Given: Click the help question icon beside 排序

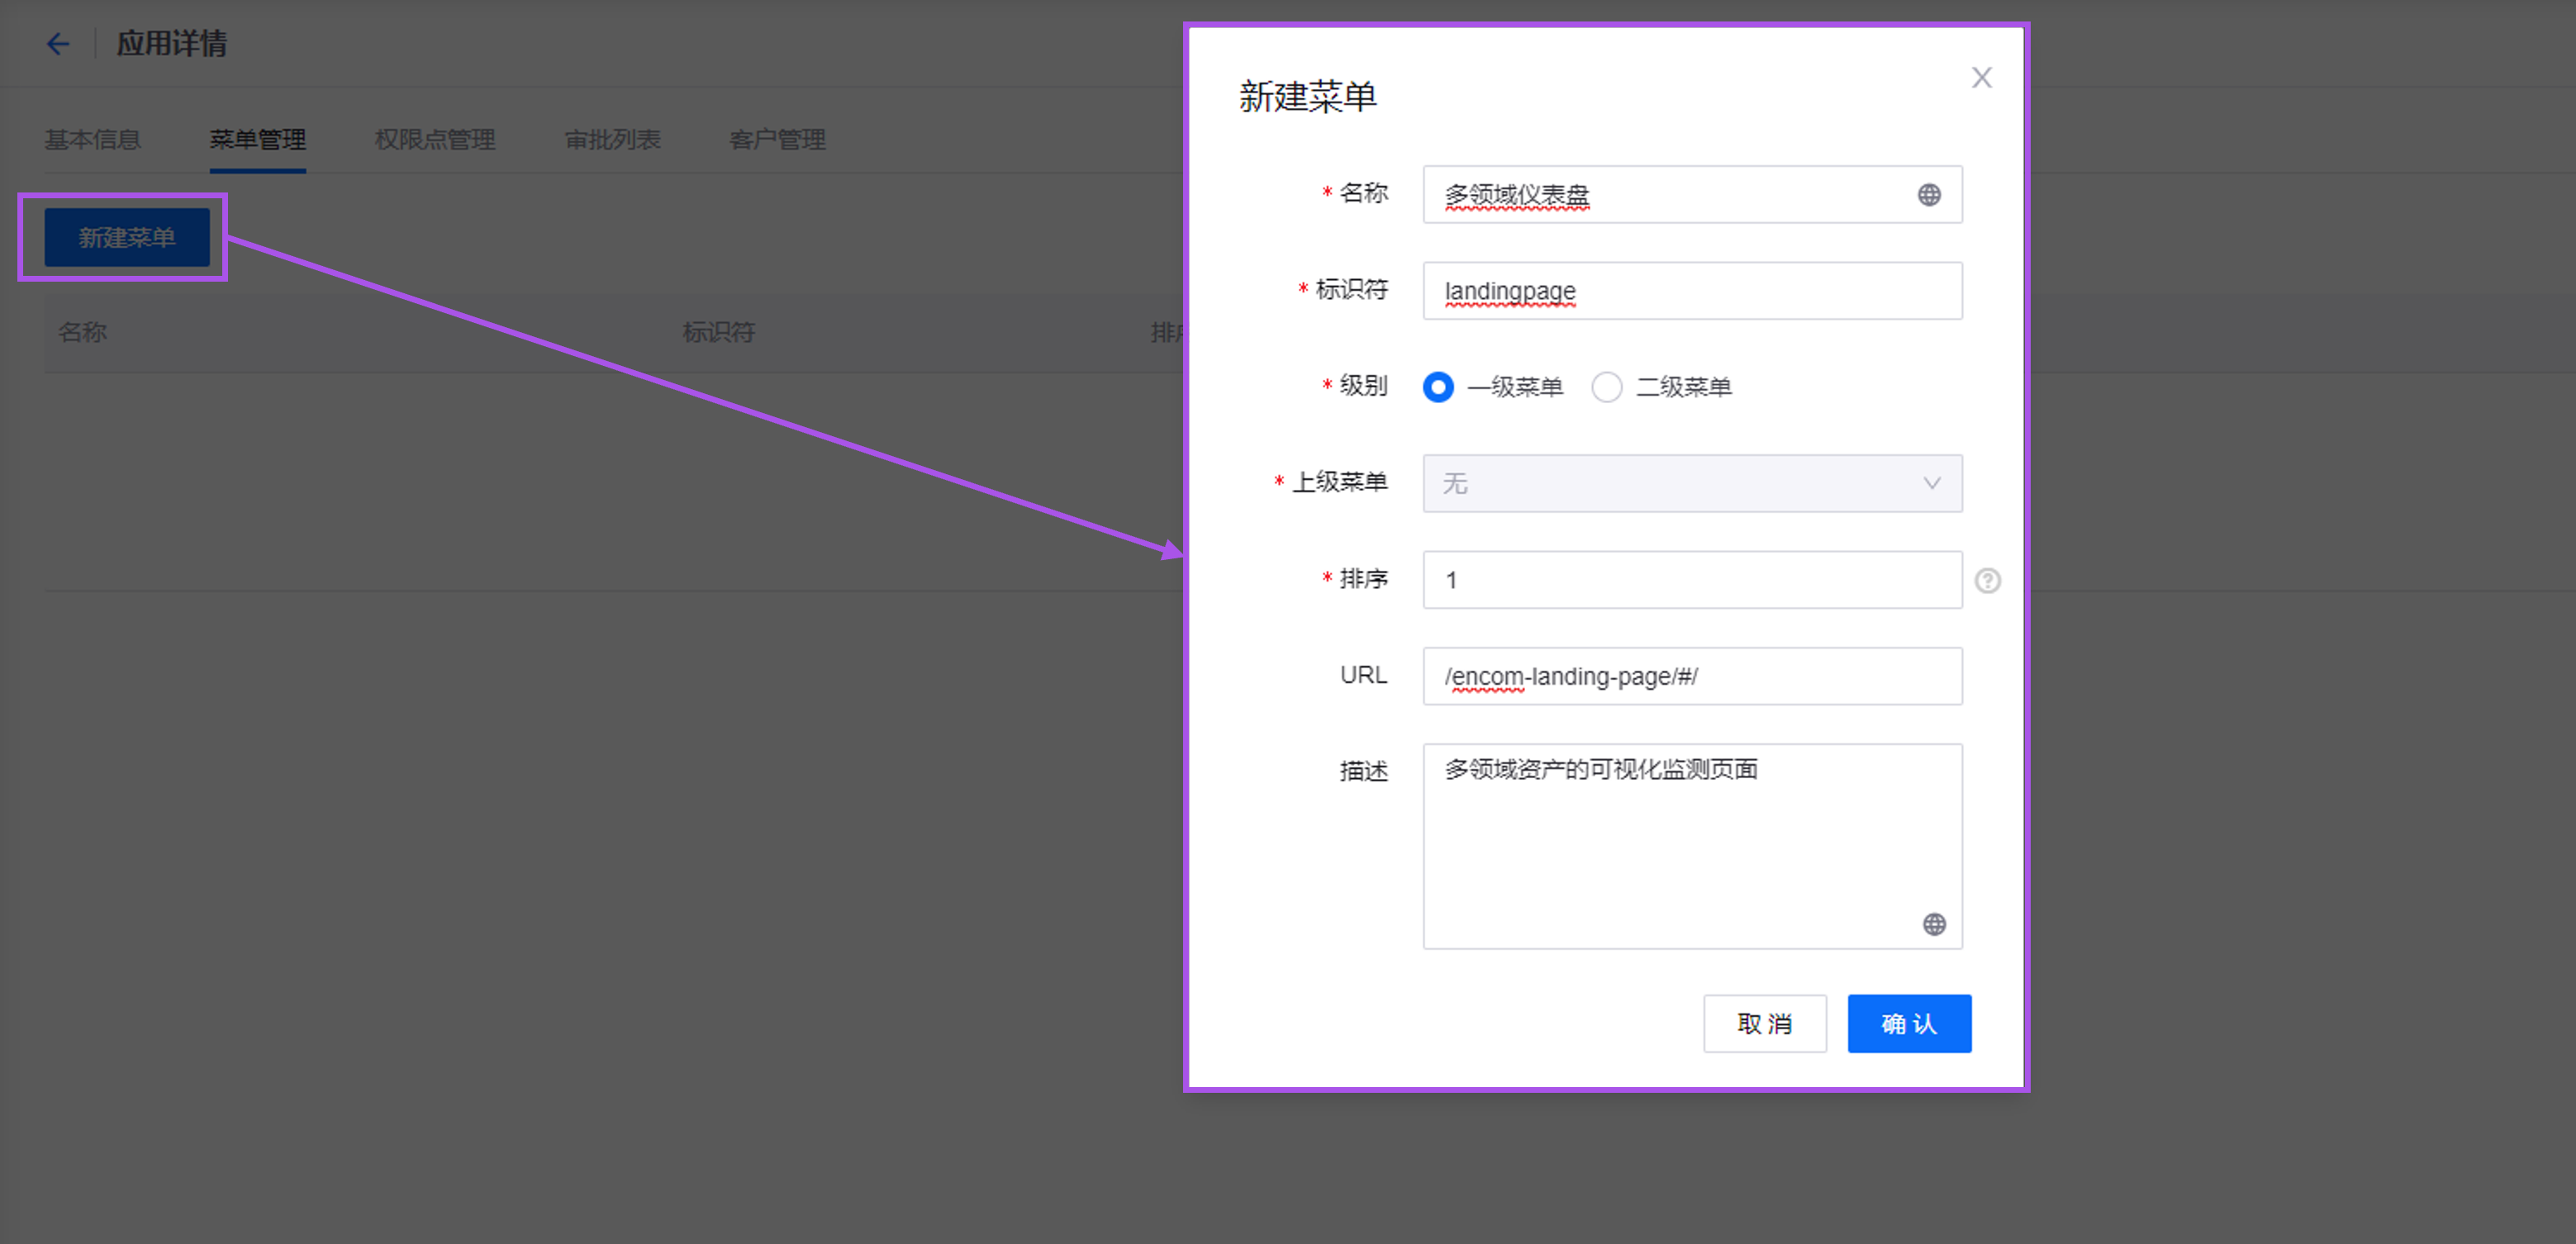Looking at the screenshot, I should 1987,581.
